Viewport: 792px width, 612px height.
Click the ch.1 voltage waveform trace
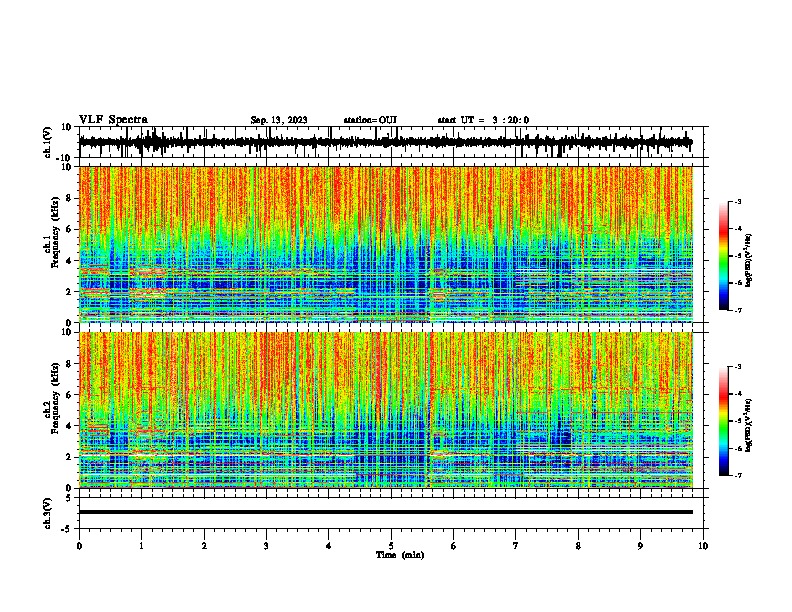click(385, 142)
